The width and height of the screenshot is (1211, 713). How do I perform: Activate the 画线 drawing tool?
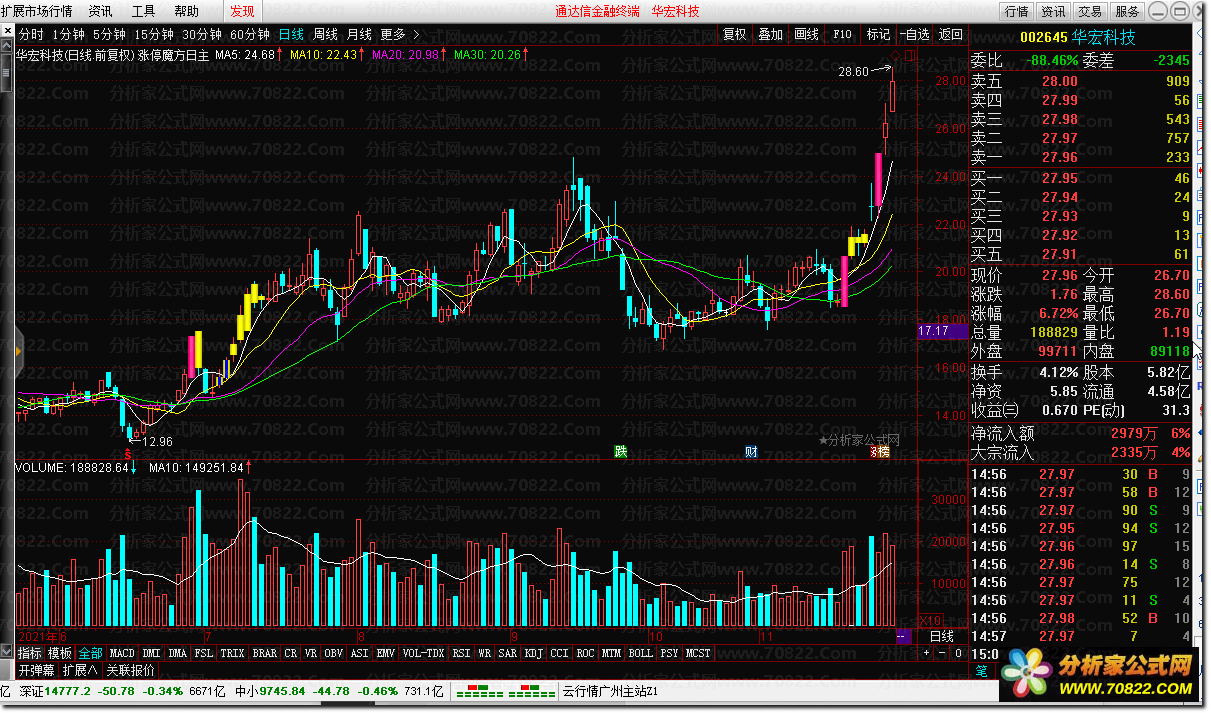tap(806, 34)
